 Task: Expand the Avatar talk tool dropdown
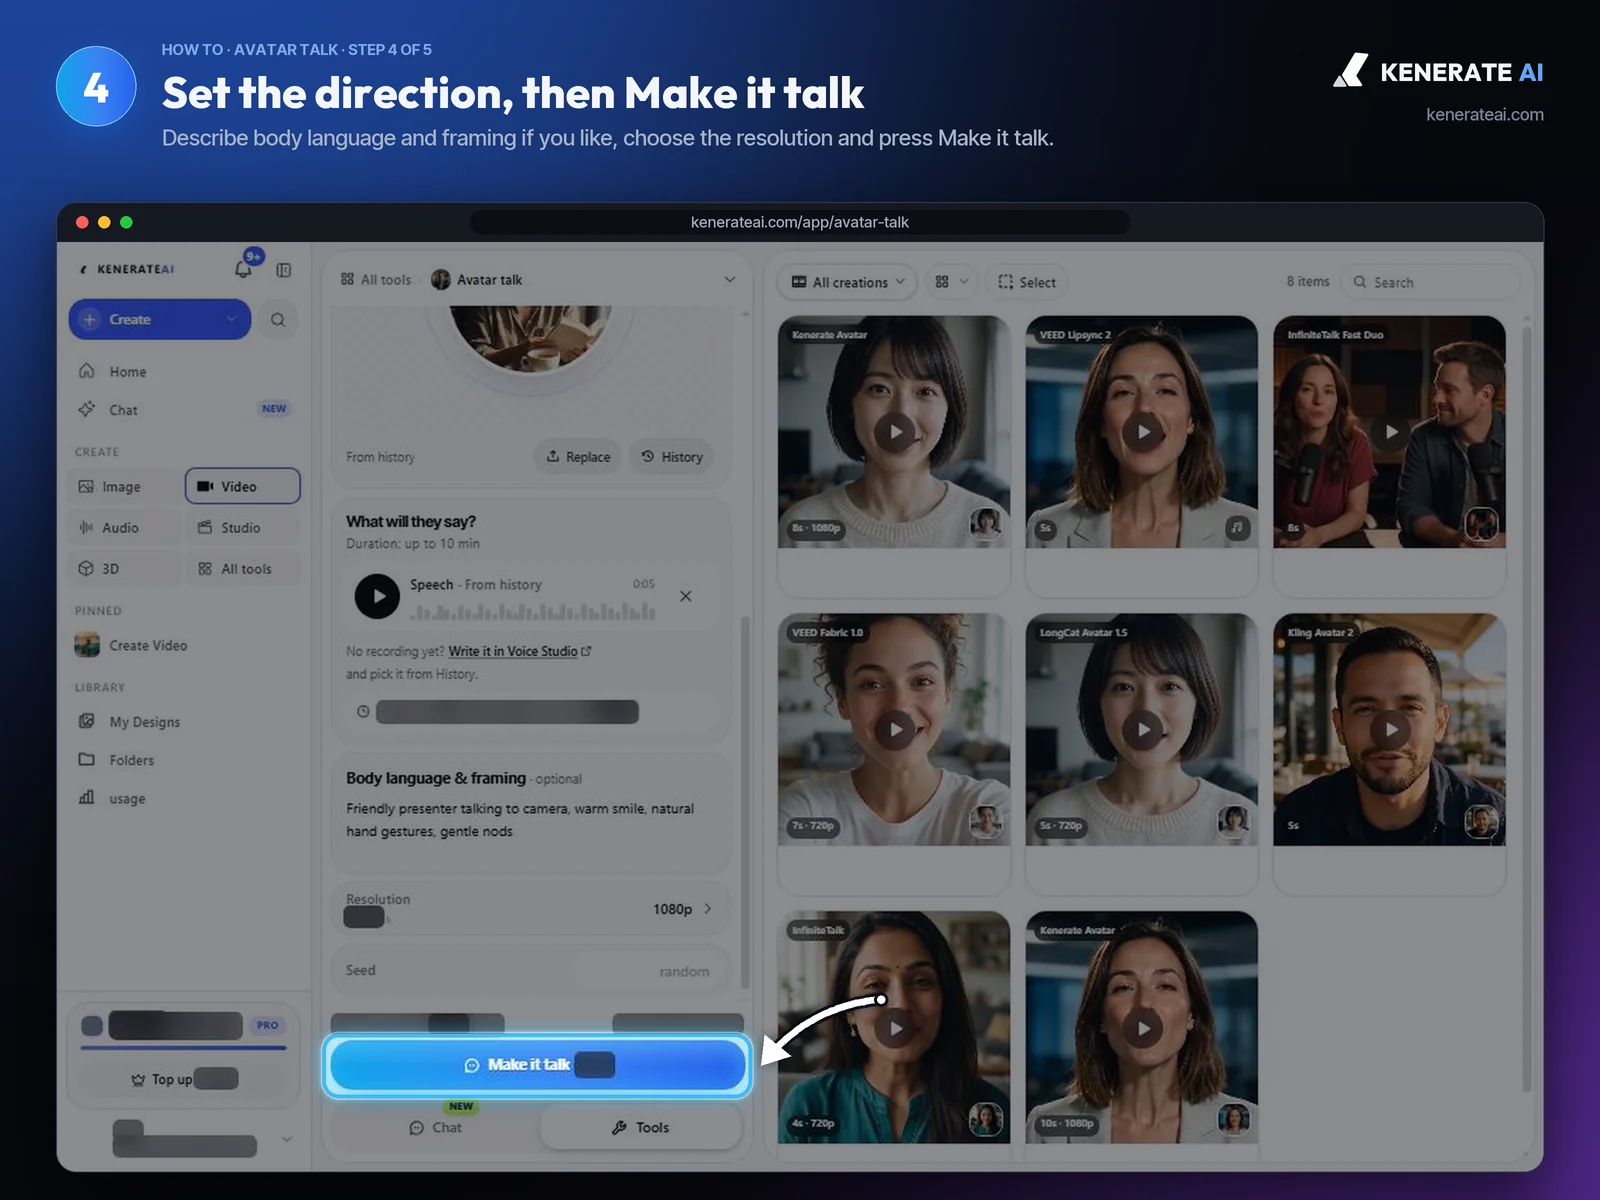coord(730,280)
